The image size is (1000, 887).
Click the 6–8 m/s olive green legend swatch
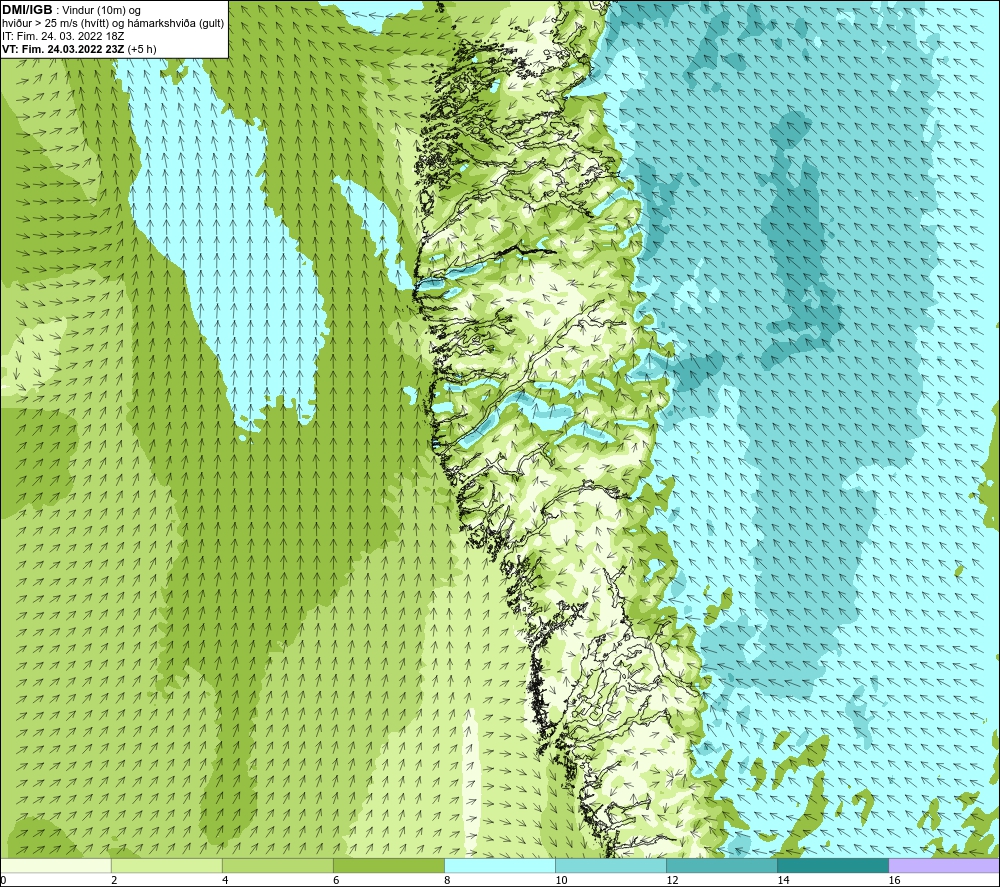[388, 866]
